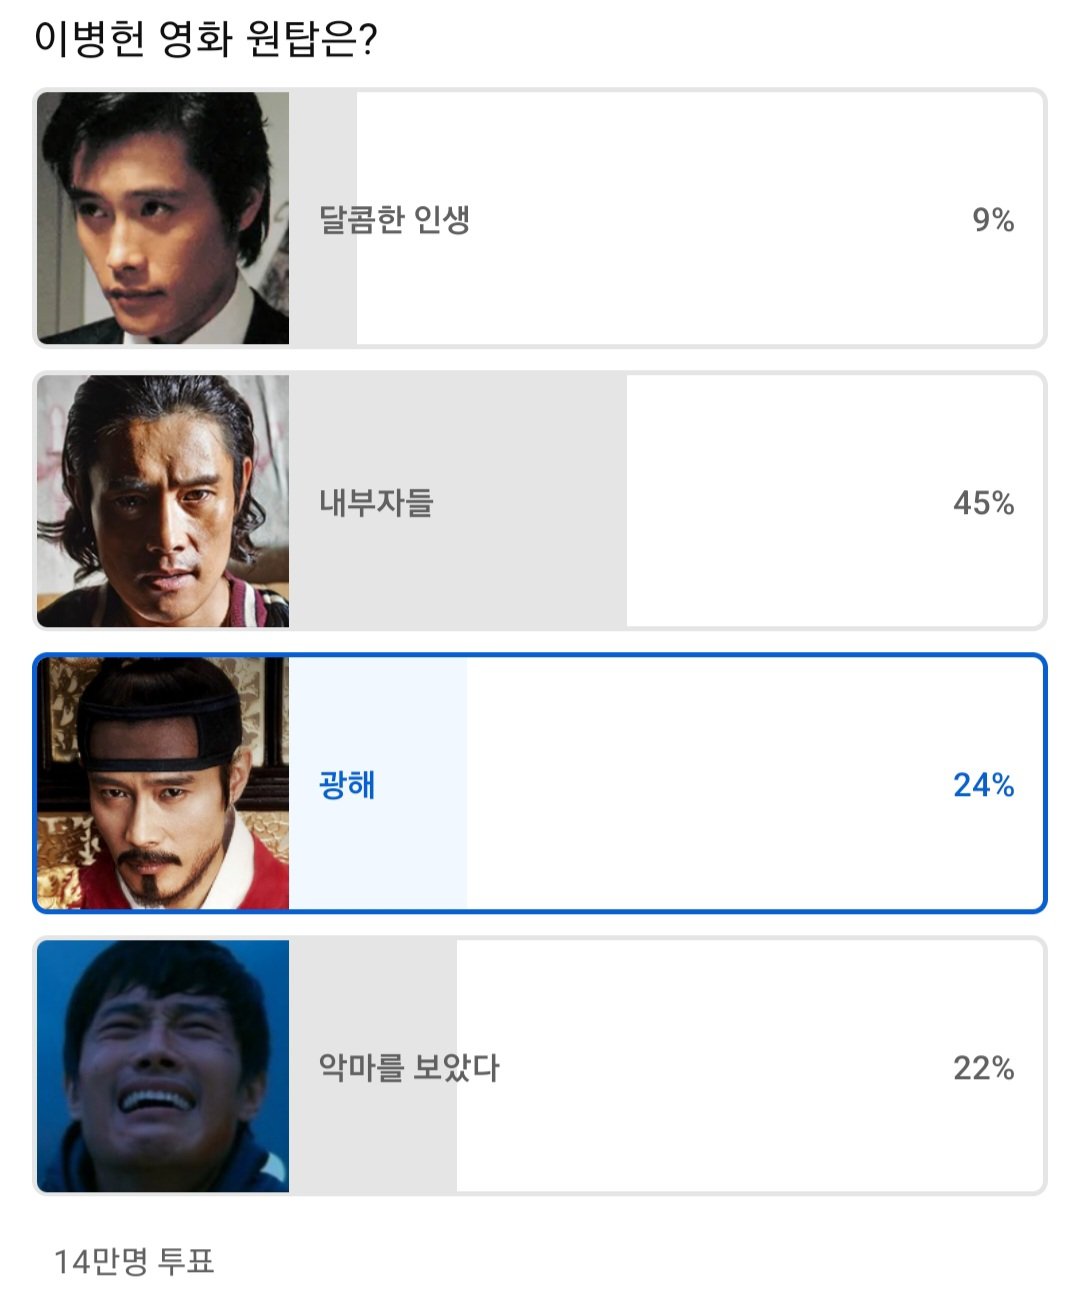Choose the 악마를 보았다 option label
This screenshot has width=1080, height=1298.
(x=409, y=1068)
